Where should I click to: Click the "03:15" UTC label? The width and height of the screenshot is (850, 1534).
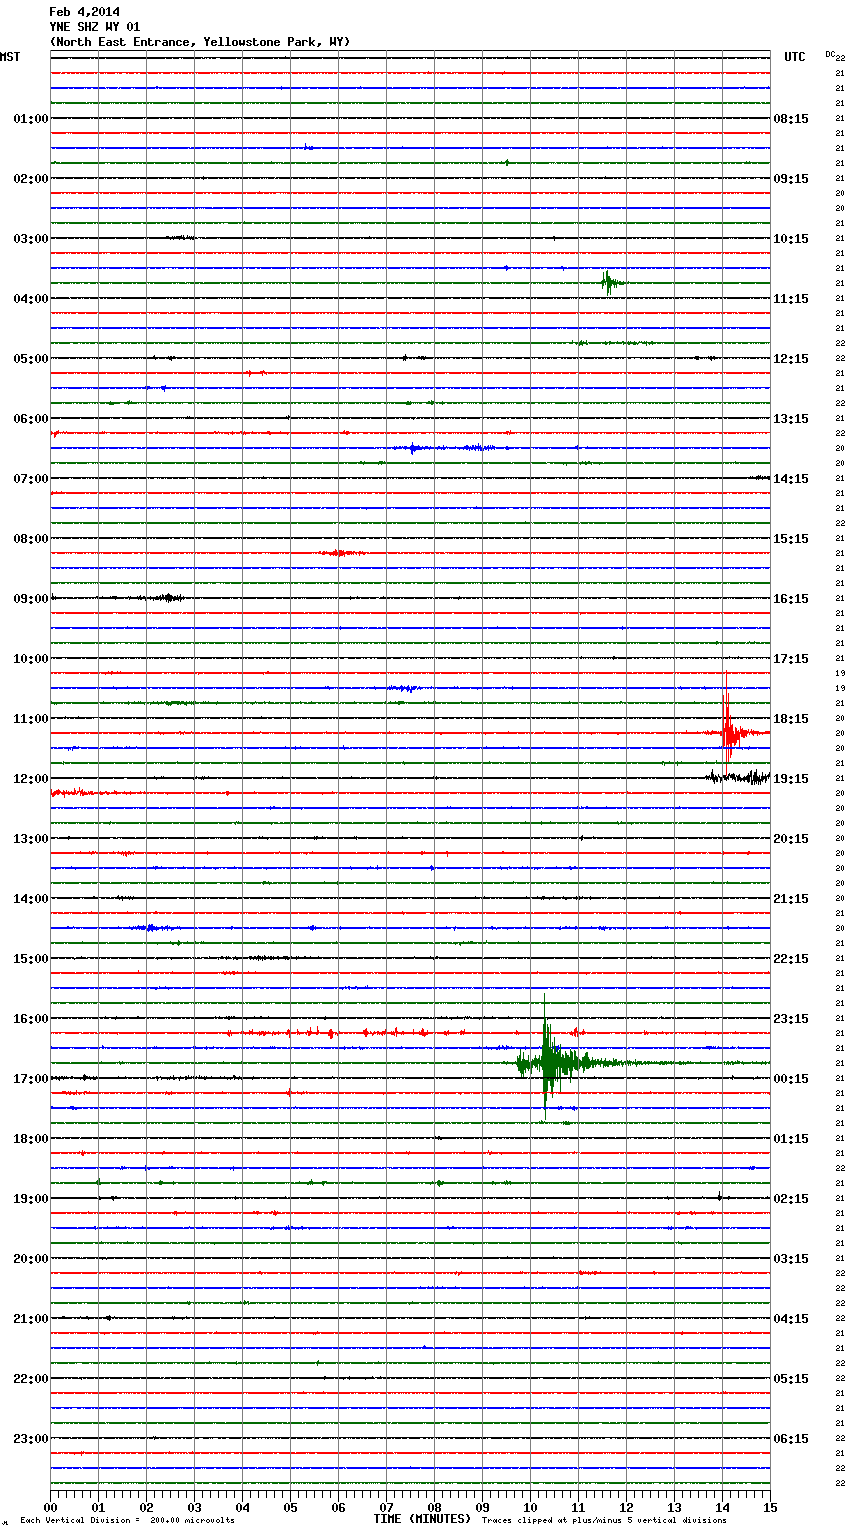791,1259
